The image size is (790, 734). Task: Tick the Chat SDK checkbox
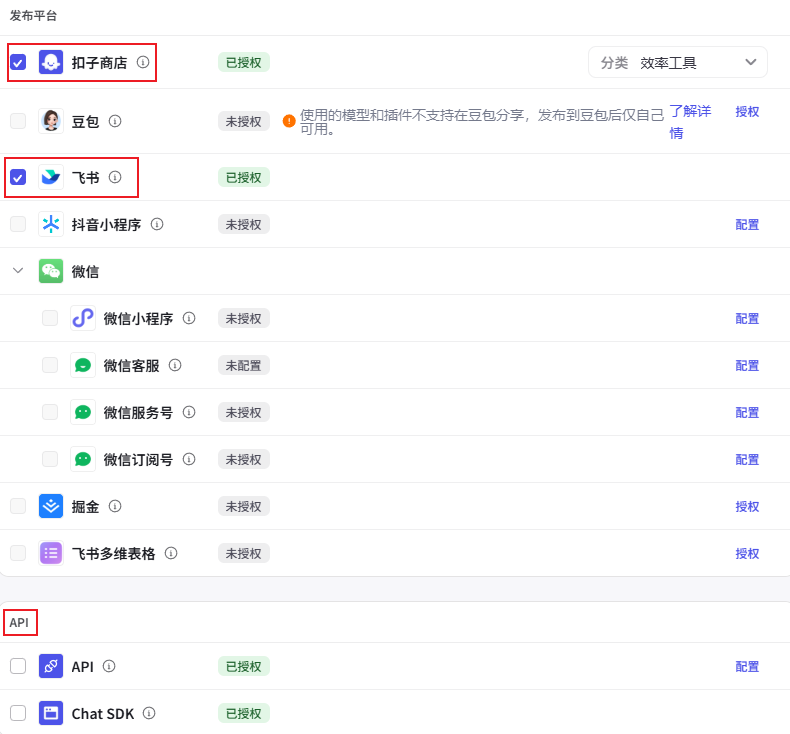coord(18,713)
